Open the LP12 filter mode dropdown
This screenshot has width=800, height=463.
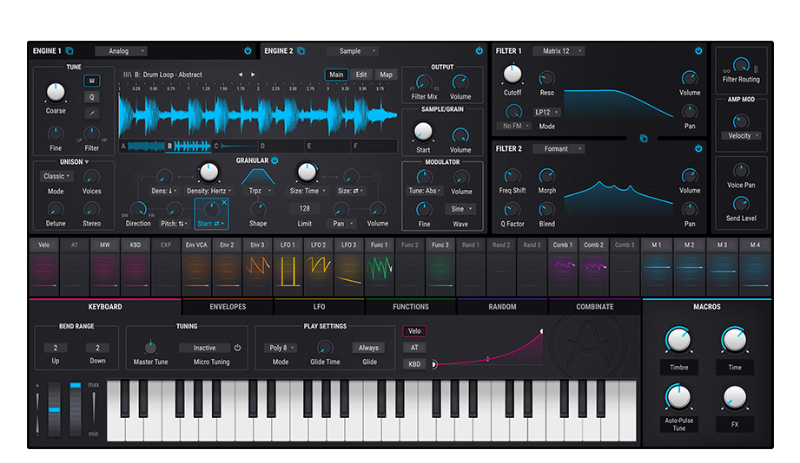tap(547, 112)
